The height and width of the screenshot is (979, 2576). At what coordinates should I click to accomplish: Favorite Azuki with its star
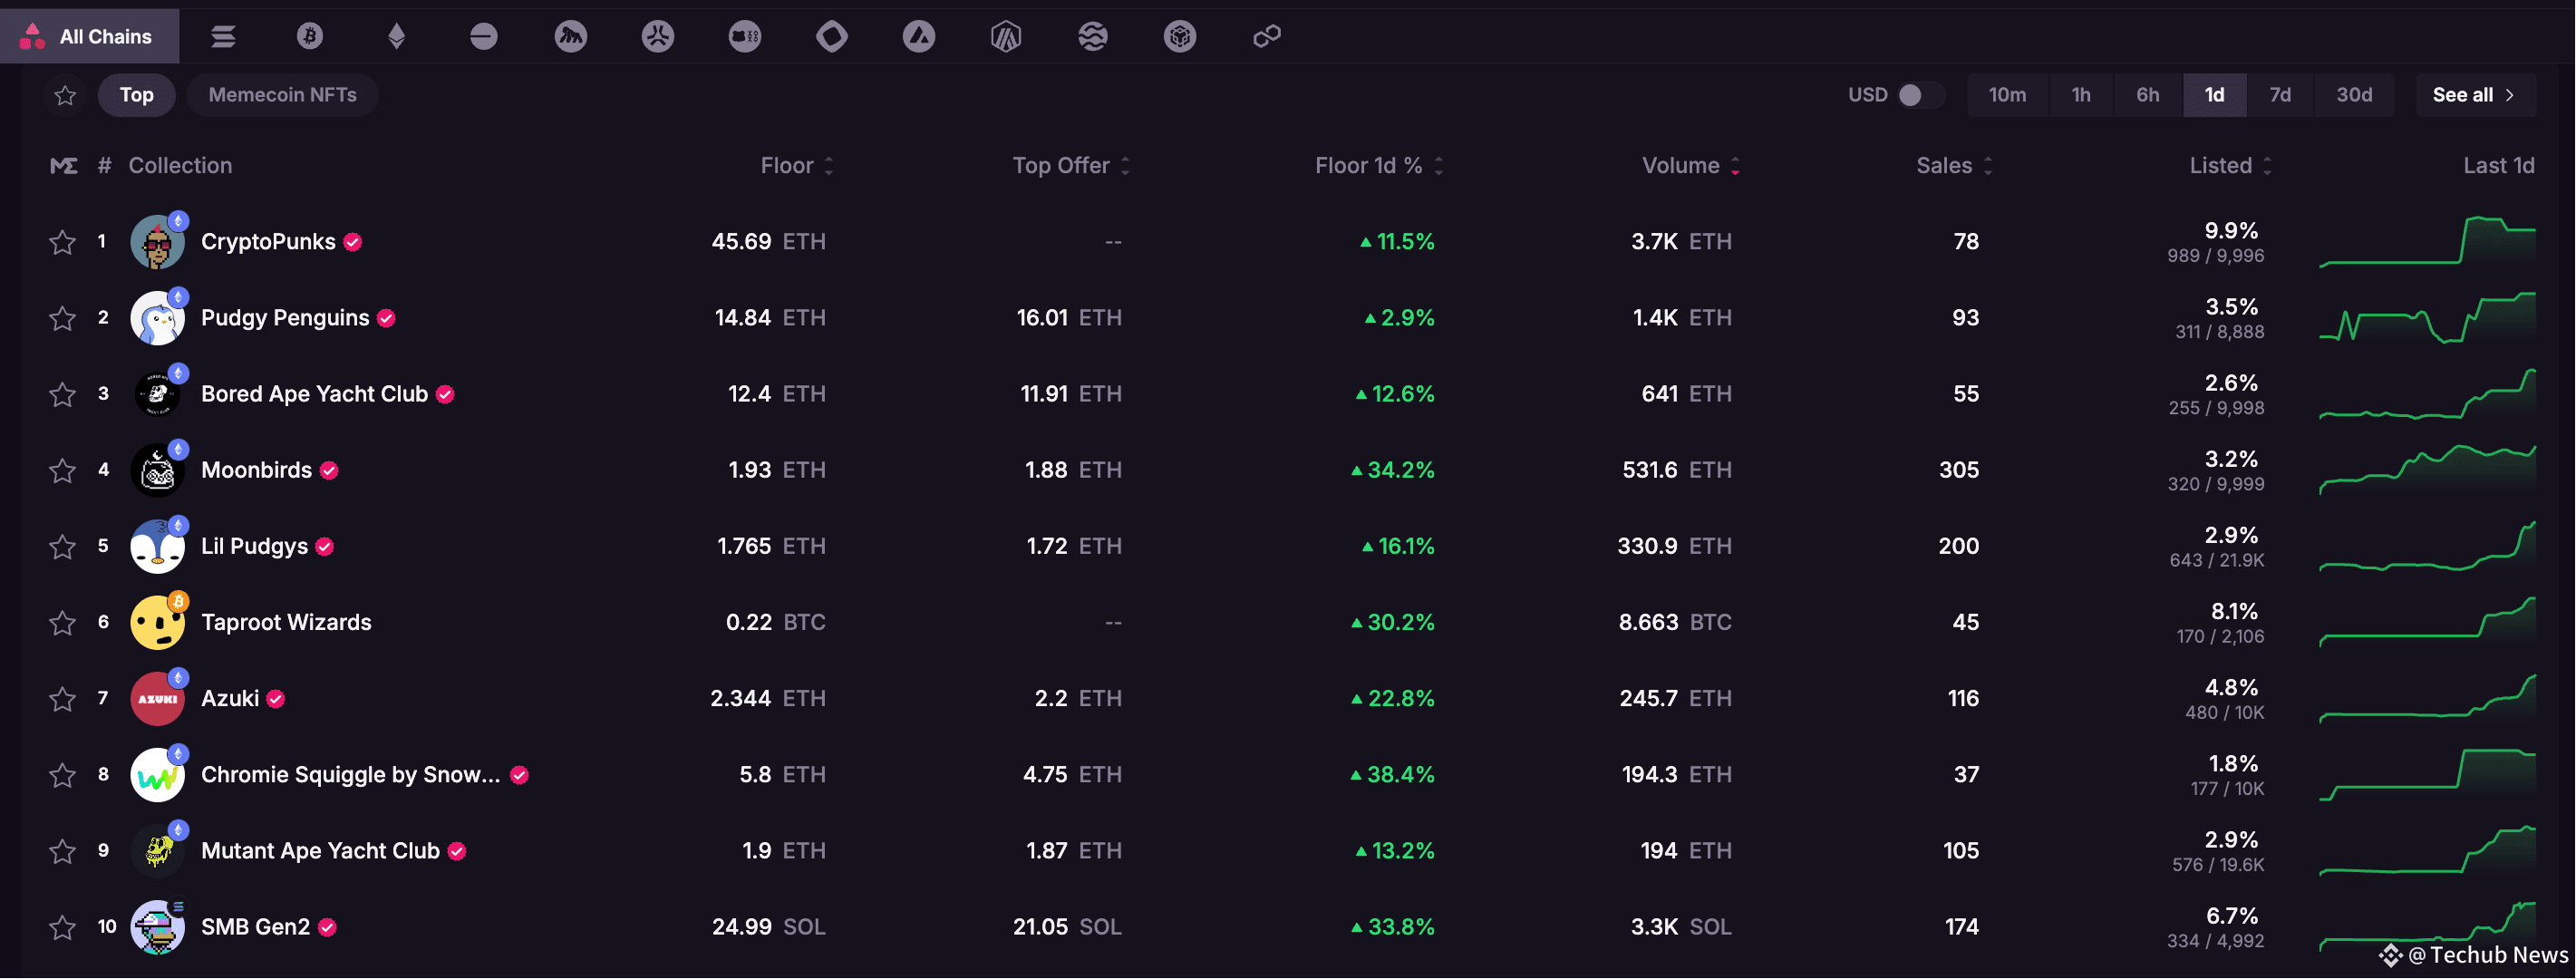pyautogui.click(x=62, y=699)
